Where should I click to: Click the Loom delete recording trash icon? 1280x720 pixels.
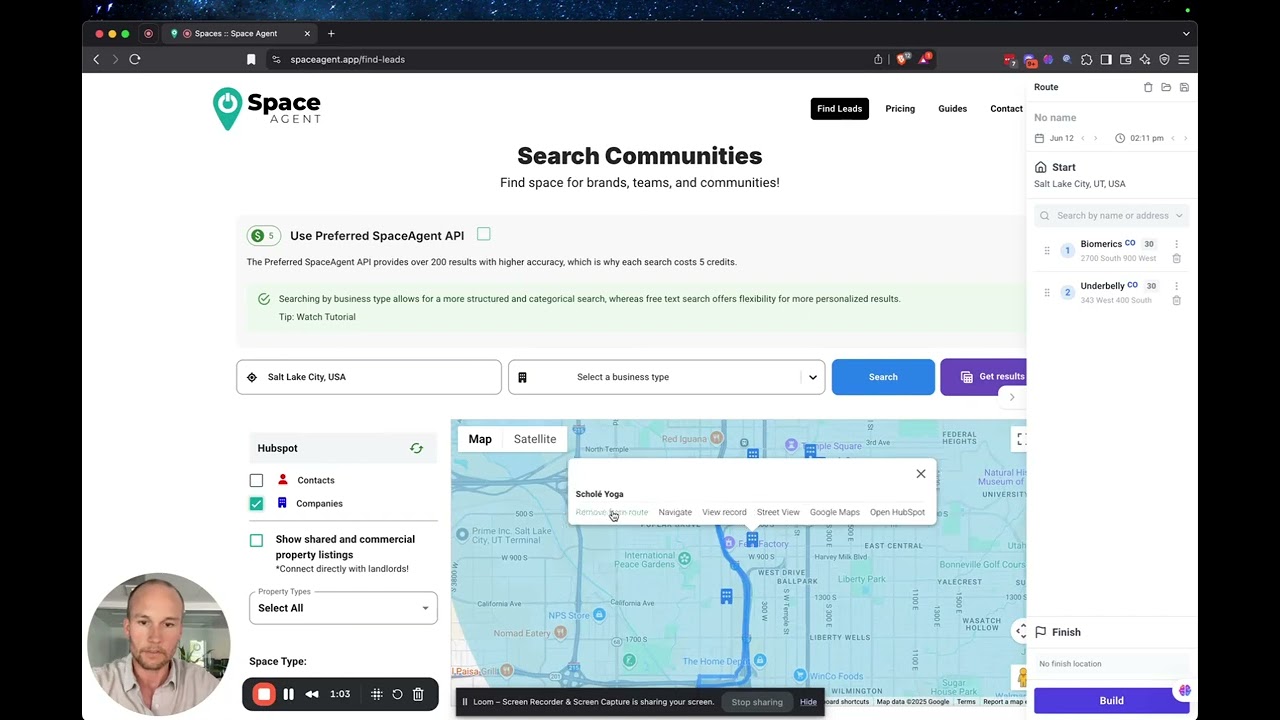[x=418, y=694]
